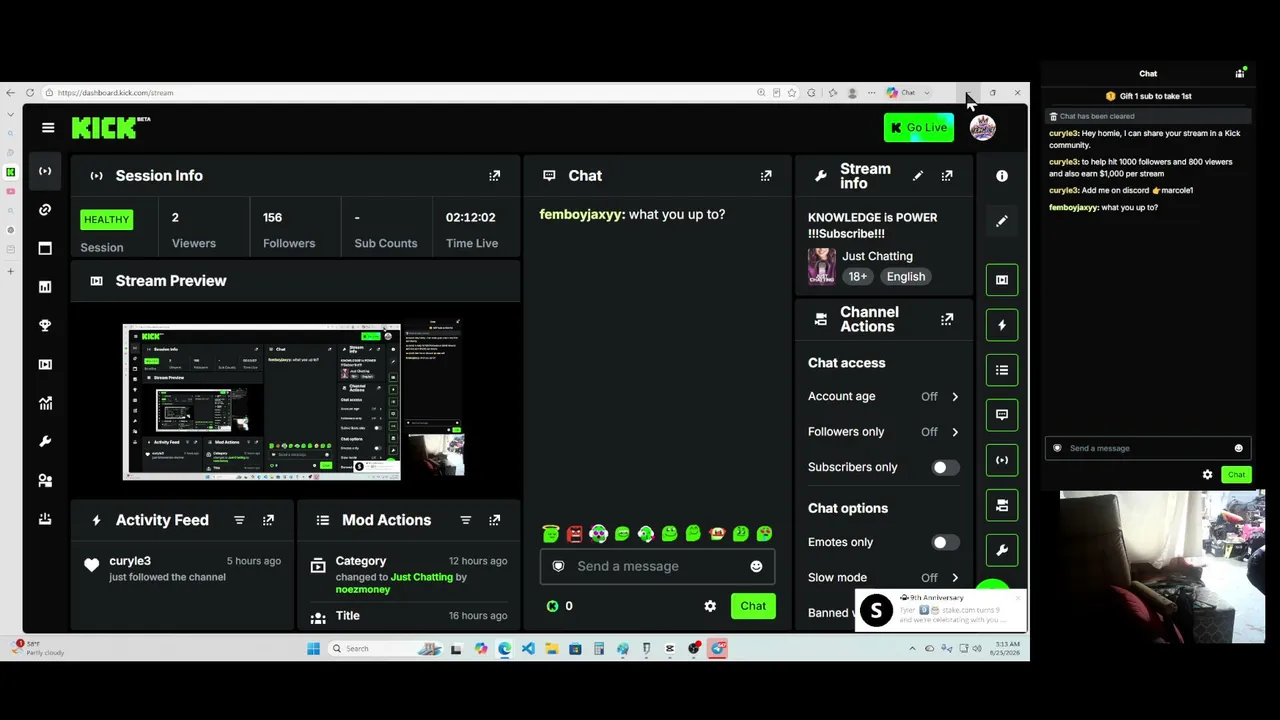Open a new tab with the plus button
The height and width of the screenshot is (720, 1280).
point(11,271)
